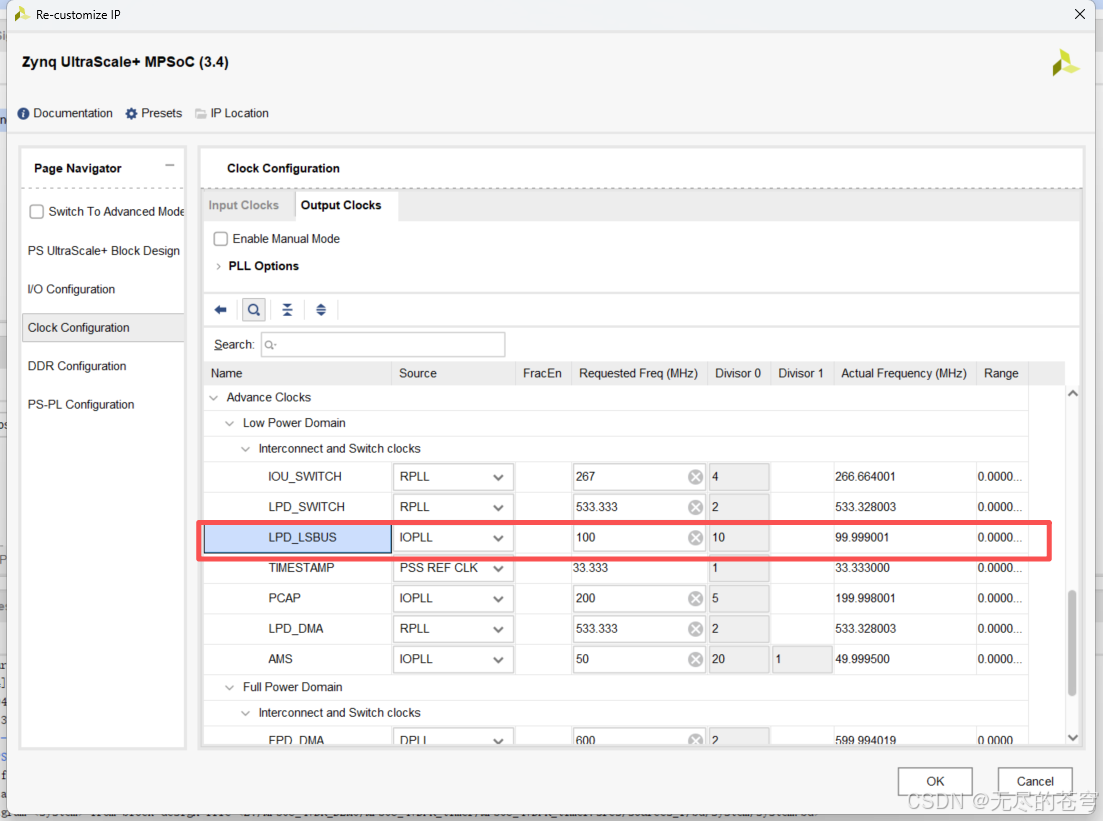Image resolution: width=1103 pixels, height=821 pixels.
Task: Open the PS-PL Configuration page
Action: pyautogui.click(x=81, y=405)
